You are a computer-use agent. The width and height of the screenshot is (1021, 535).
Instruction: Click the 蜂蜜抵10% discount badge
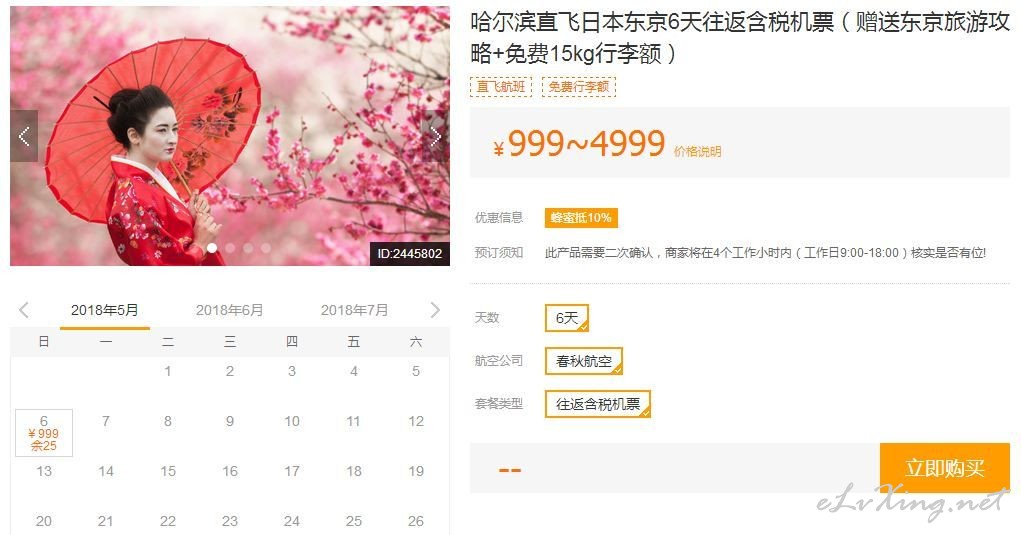point(581,217)
